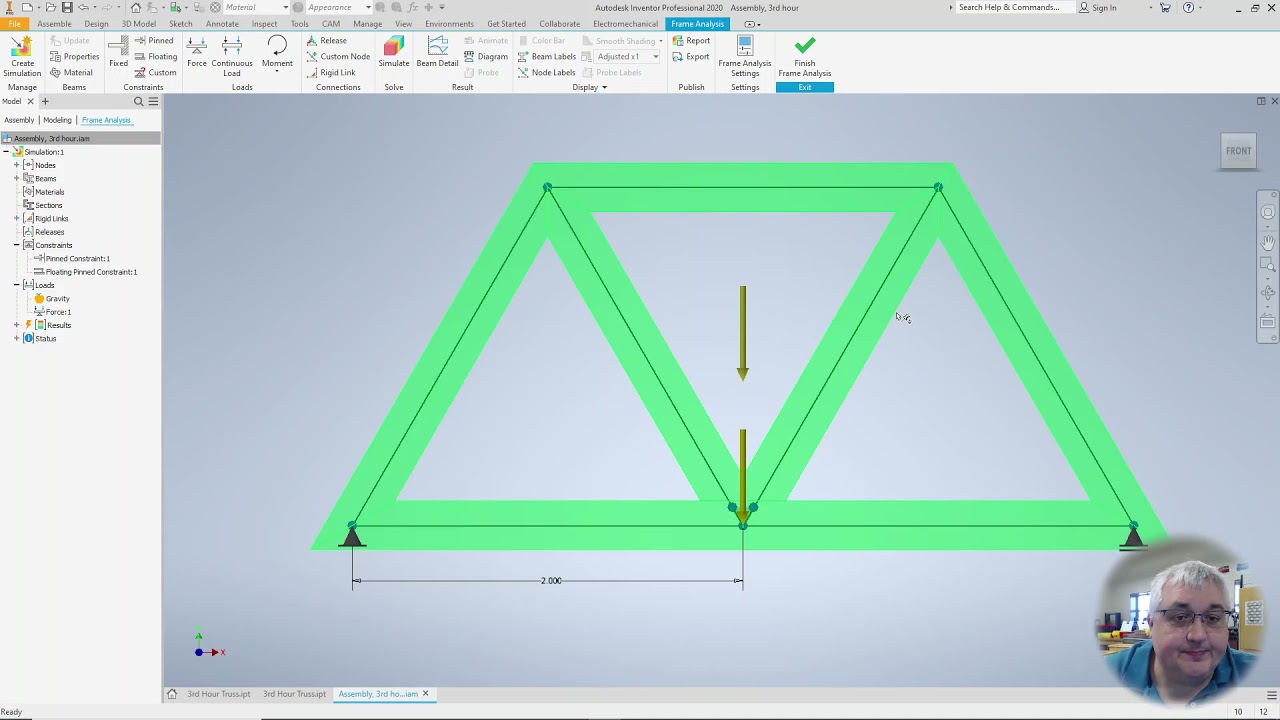Open the File menu
Image resolution: width=1280 pixels, height=720 pixels.
click(14, 24)
